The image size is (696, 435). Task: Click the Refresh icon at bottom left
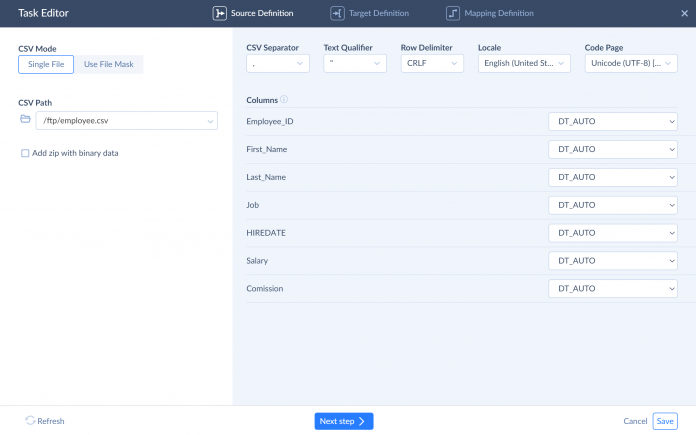coord(30,421)
